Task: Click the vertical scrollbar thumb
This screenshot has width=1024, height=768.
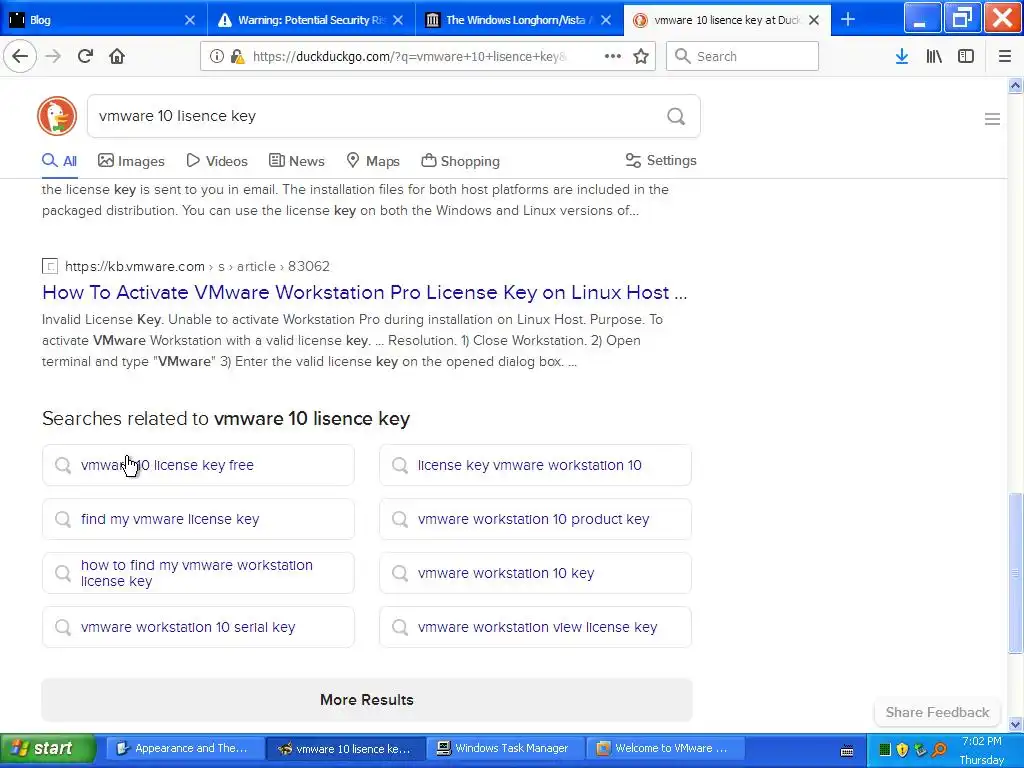Action: click(x=1016, y=572)
